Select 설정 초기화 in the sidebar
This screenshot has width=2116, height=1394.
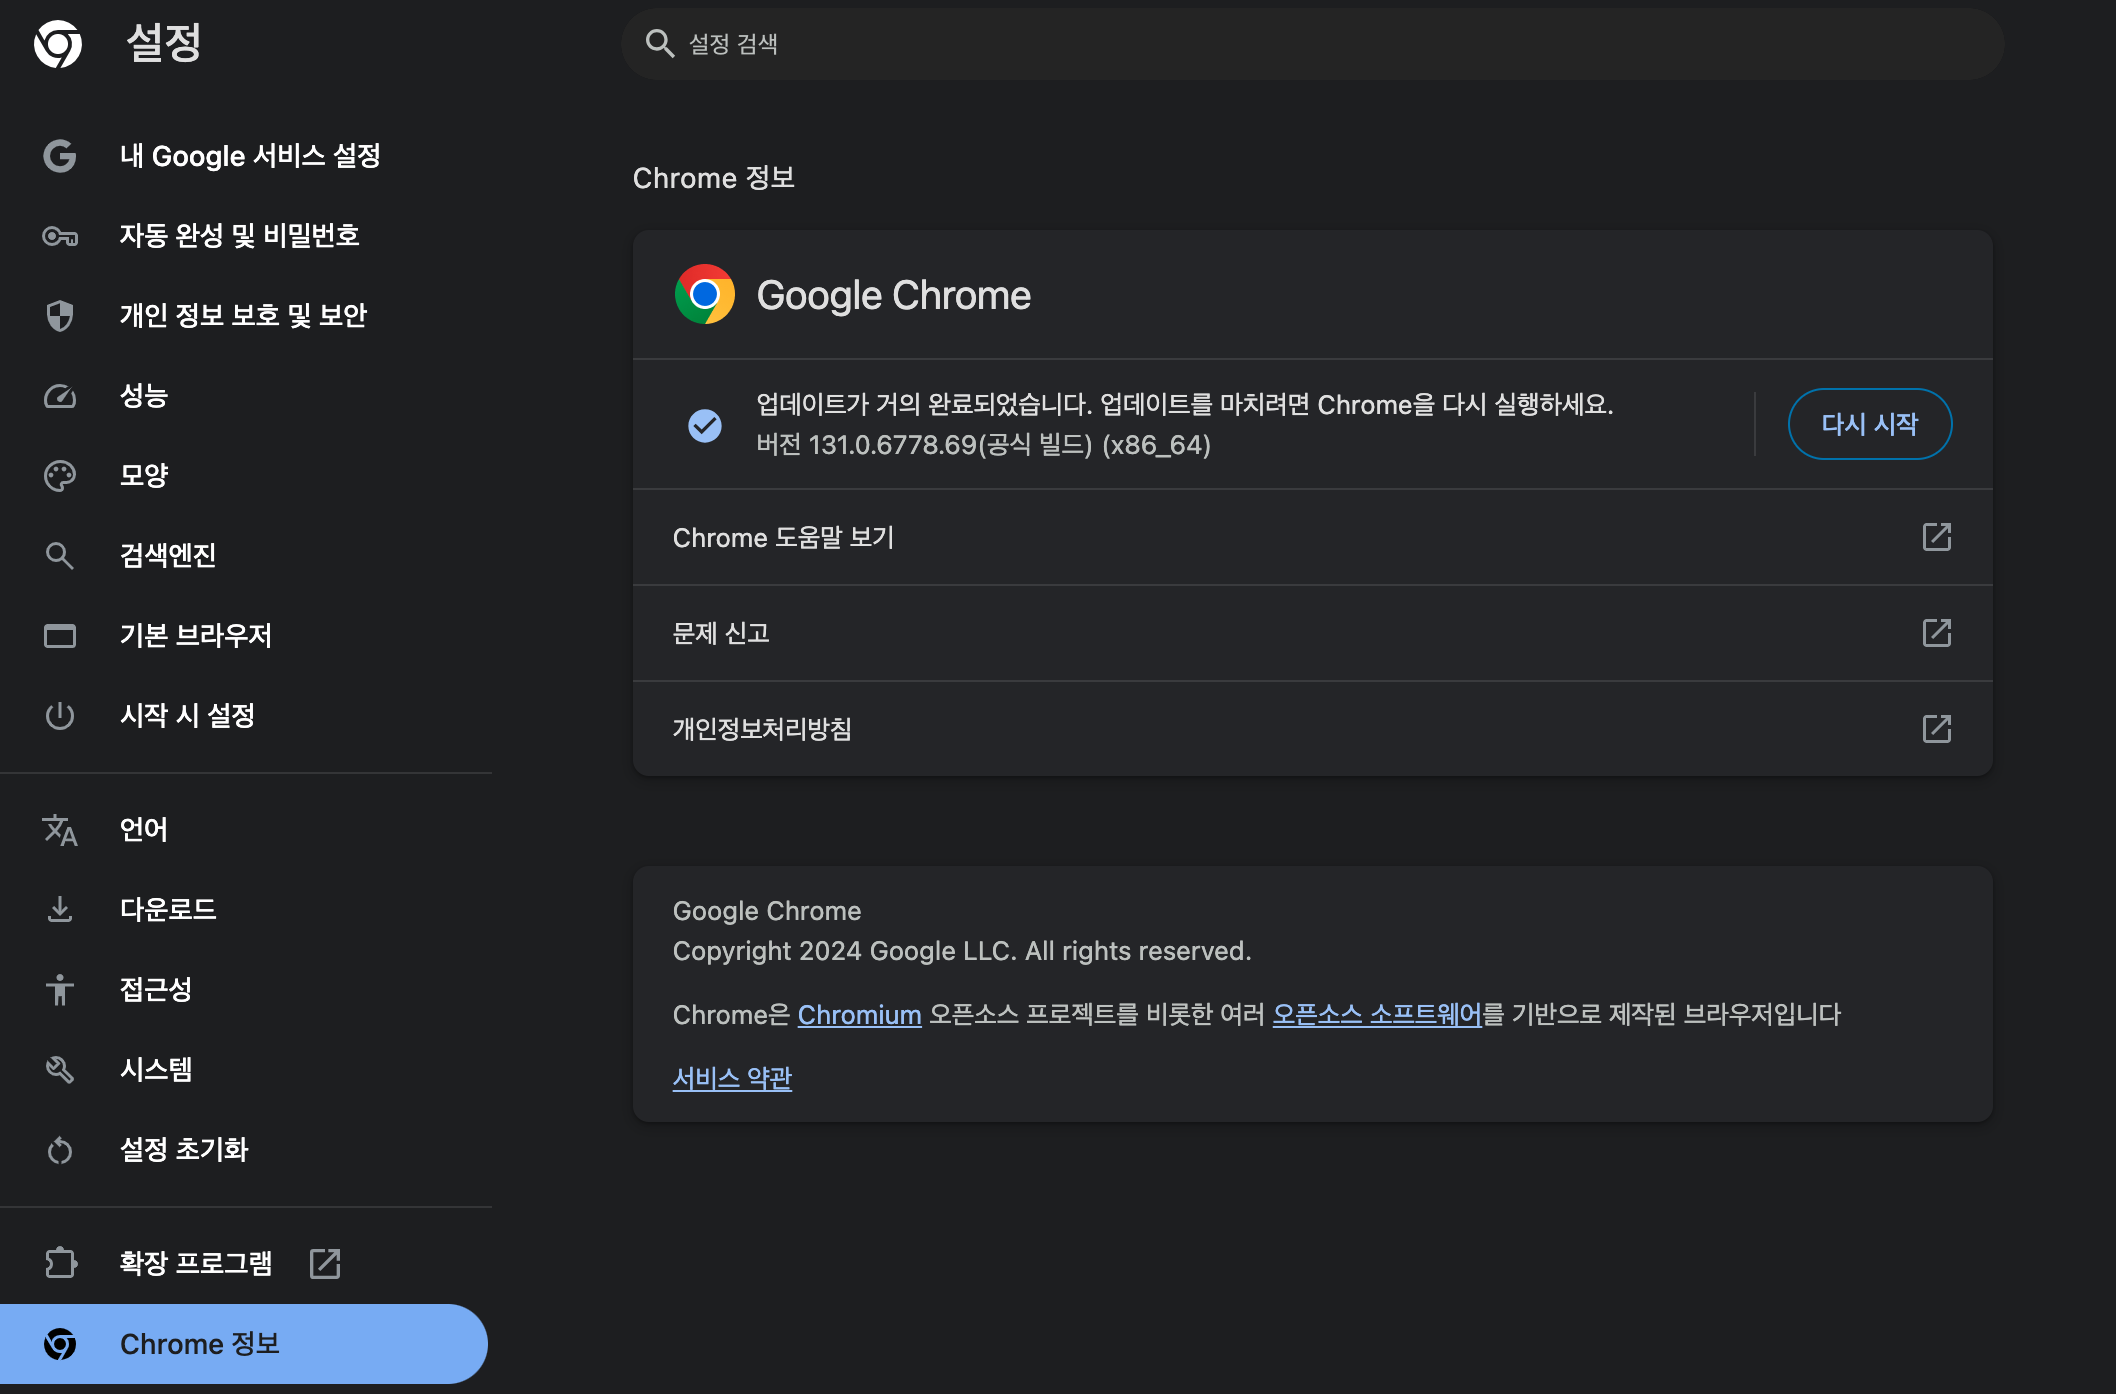coord(184,1150)
